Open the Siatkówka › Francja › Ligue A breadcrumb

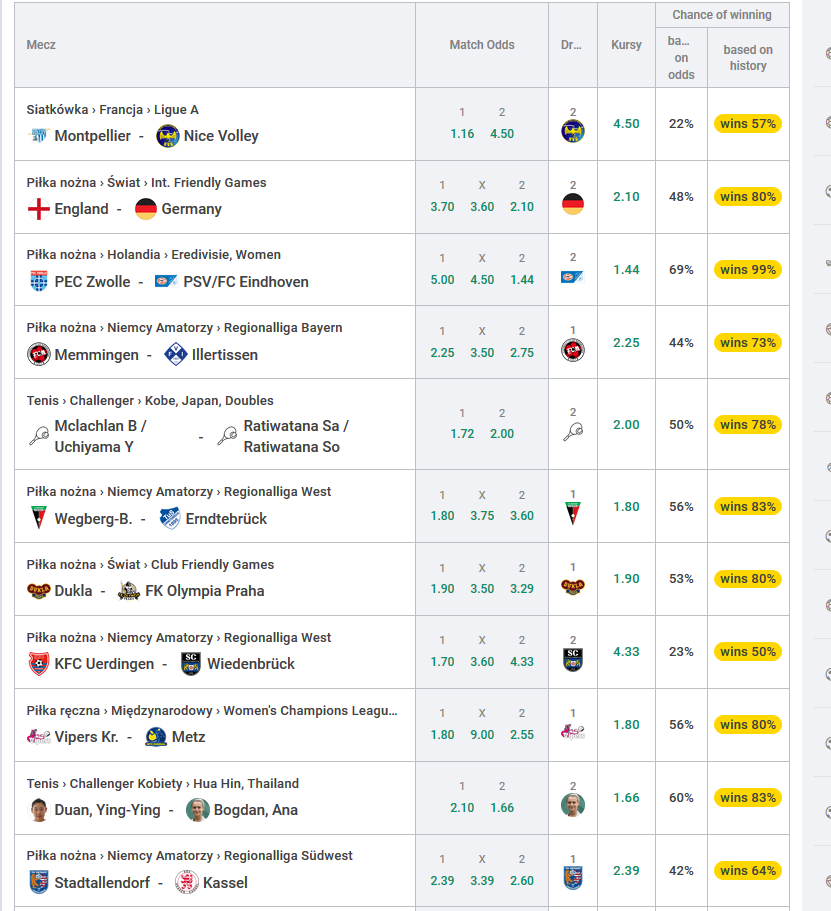[113, 110]
